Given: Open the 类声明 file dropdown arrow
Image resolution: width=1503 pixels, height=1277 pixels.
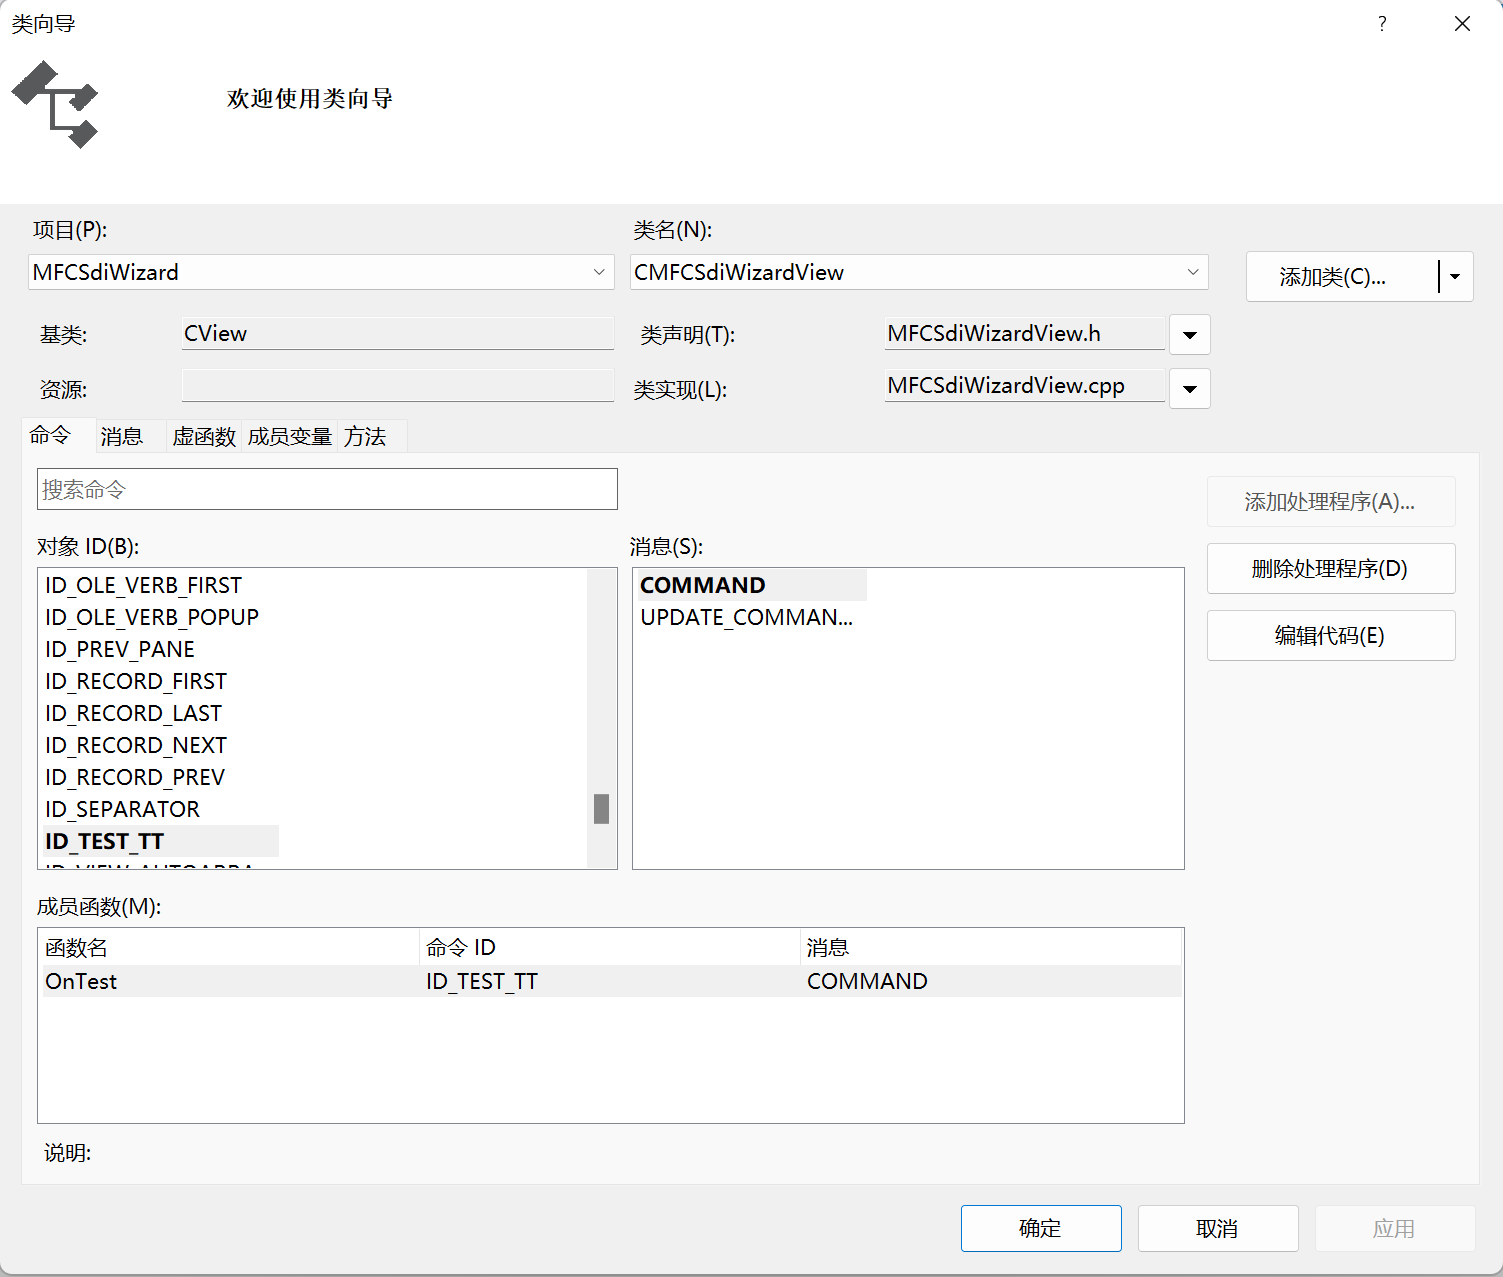Looking at the screenshot, I should pos(1190,335).
